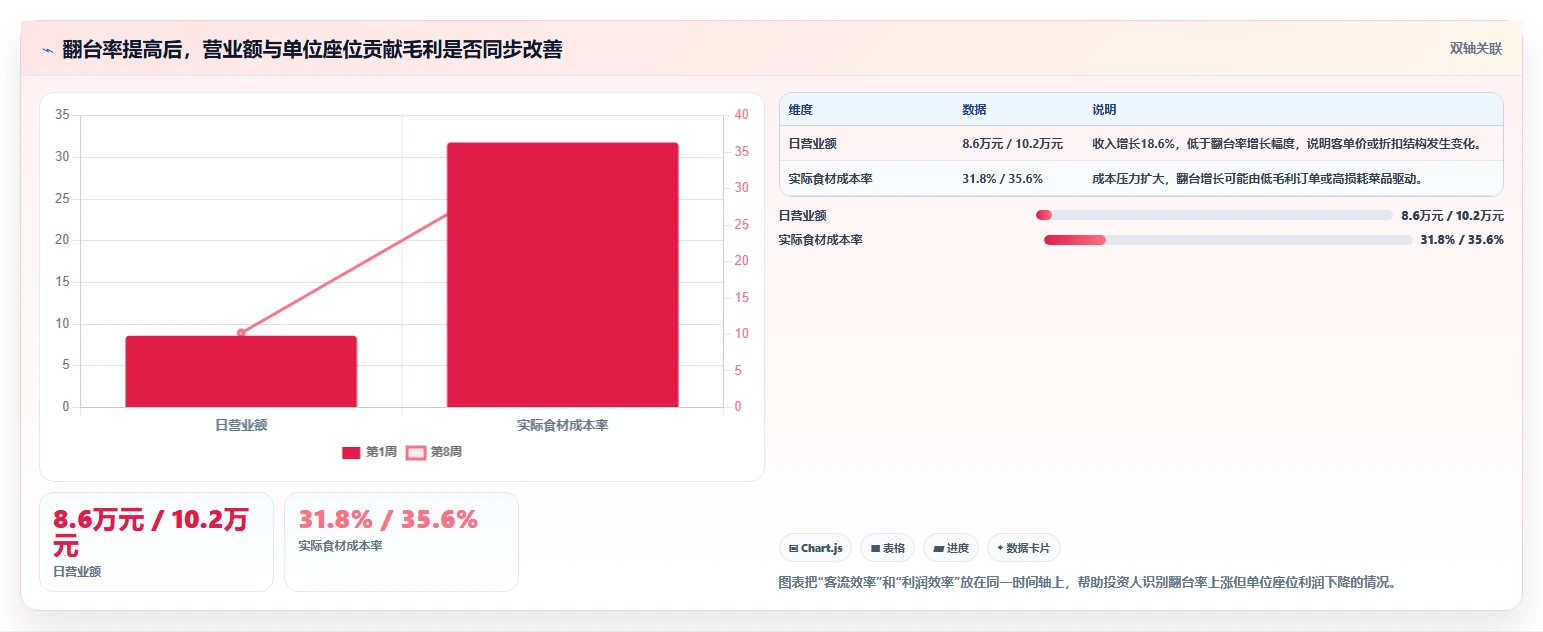Screen dimensions: 1543x632
Task: Click the footer note starting 图表把
Action: (x=1086, y=583)
